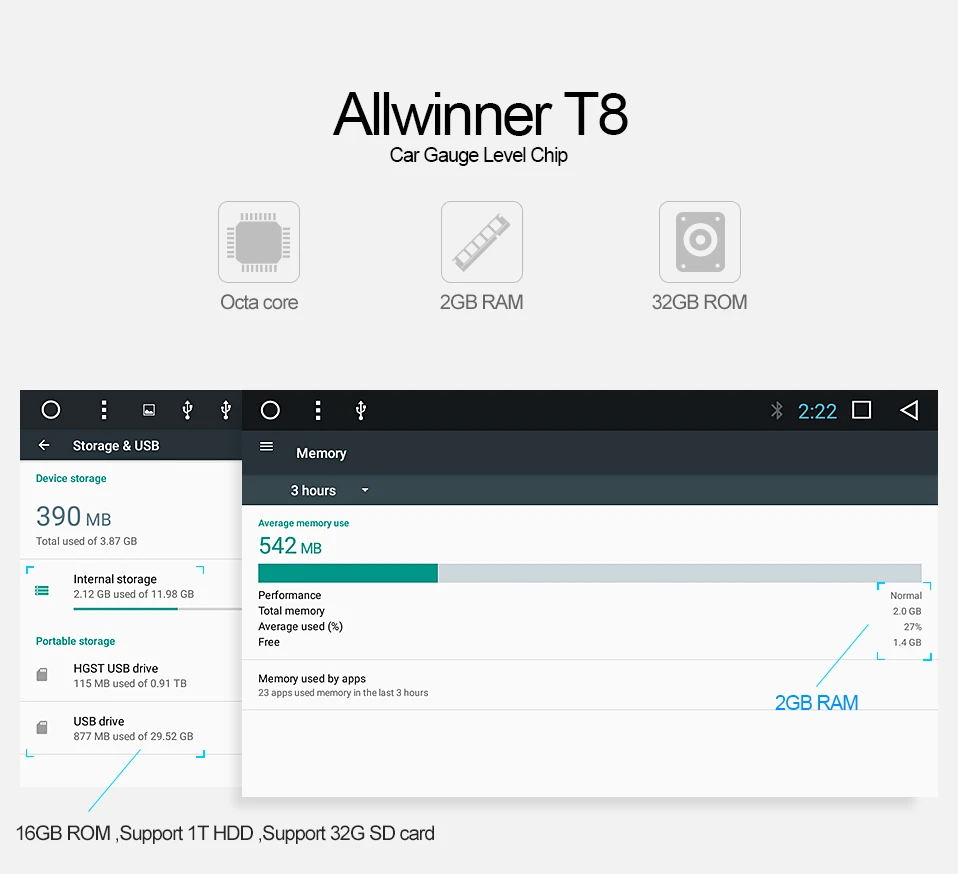Viewport: 958px width, 874px height.
Task: Open USB drive 29.52 GB entry
Action: 131,728
